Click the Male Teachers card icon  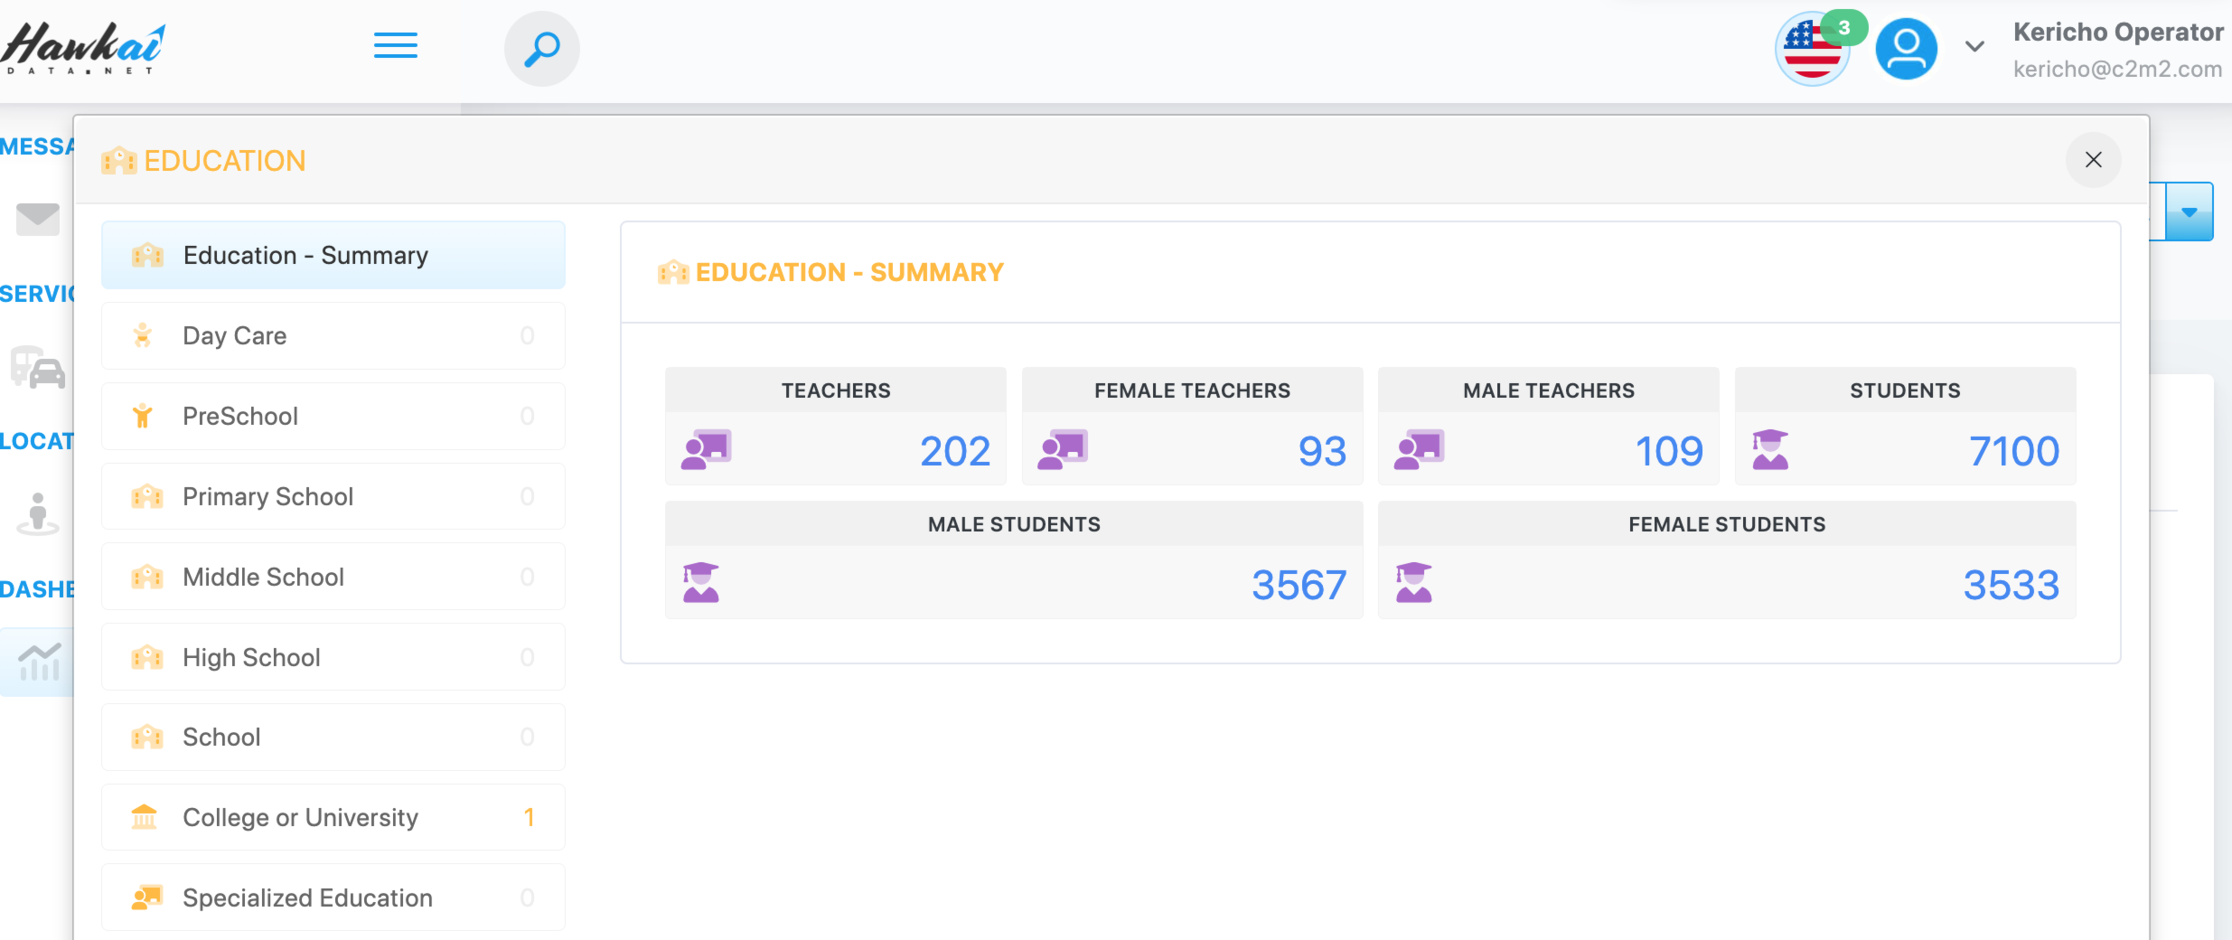(x=1418, y=450)
